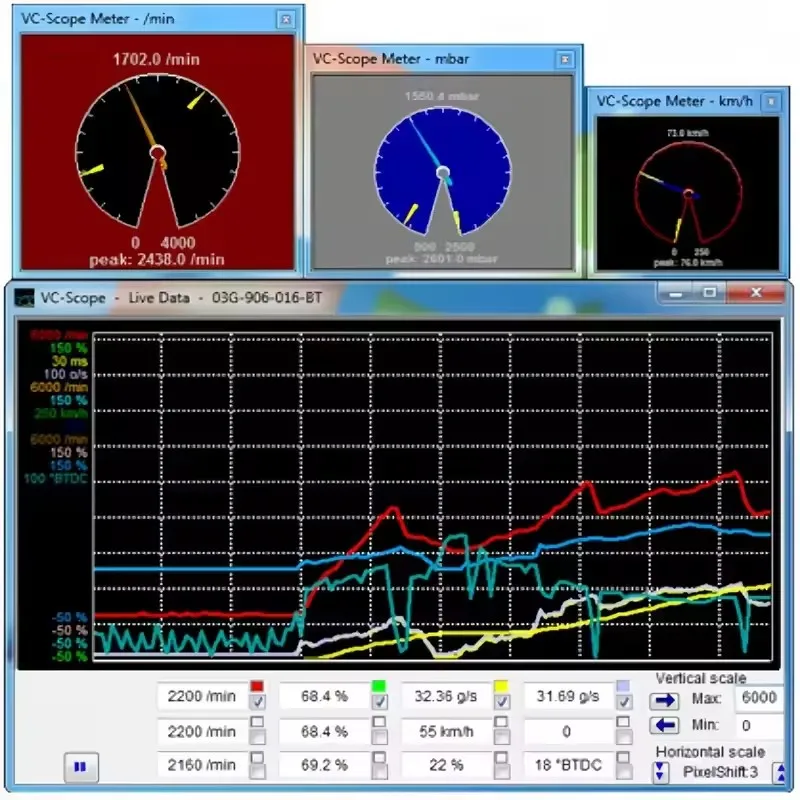Pick the yellow channel color swatch
The image size is (800, 800).
click(x=501, y=686)
